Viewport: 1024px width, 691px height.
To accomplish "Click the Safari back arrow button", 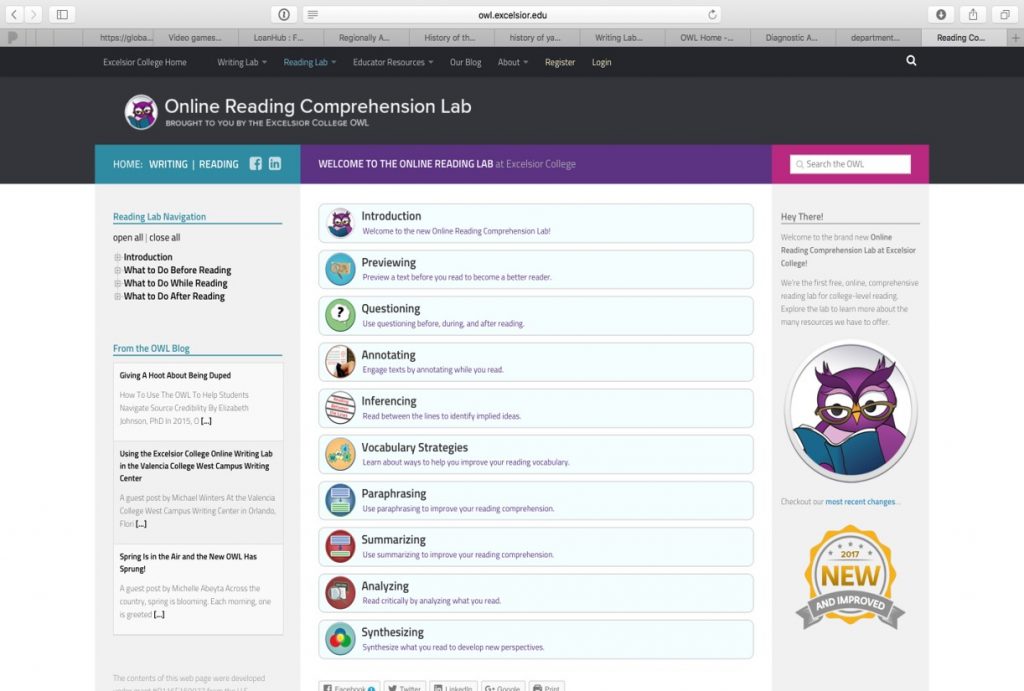I will (14, 14).
